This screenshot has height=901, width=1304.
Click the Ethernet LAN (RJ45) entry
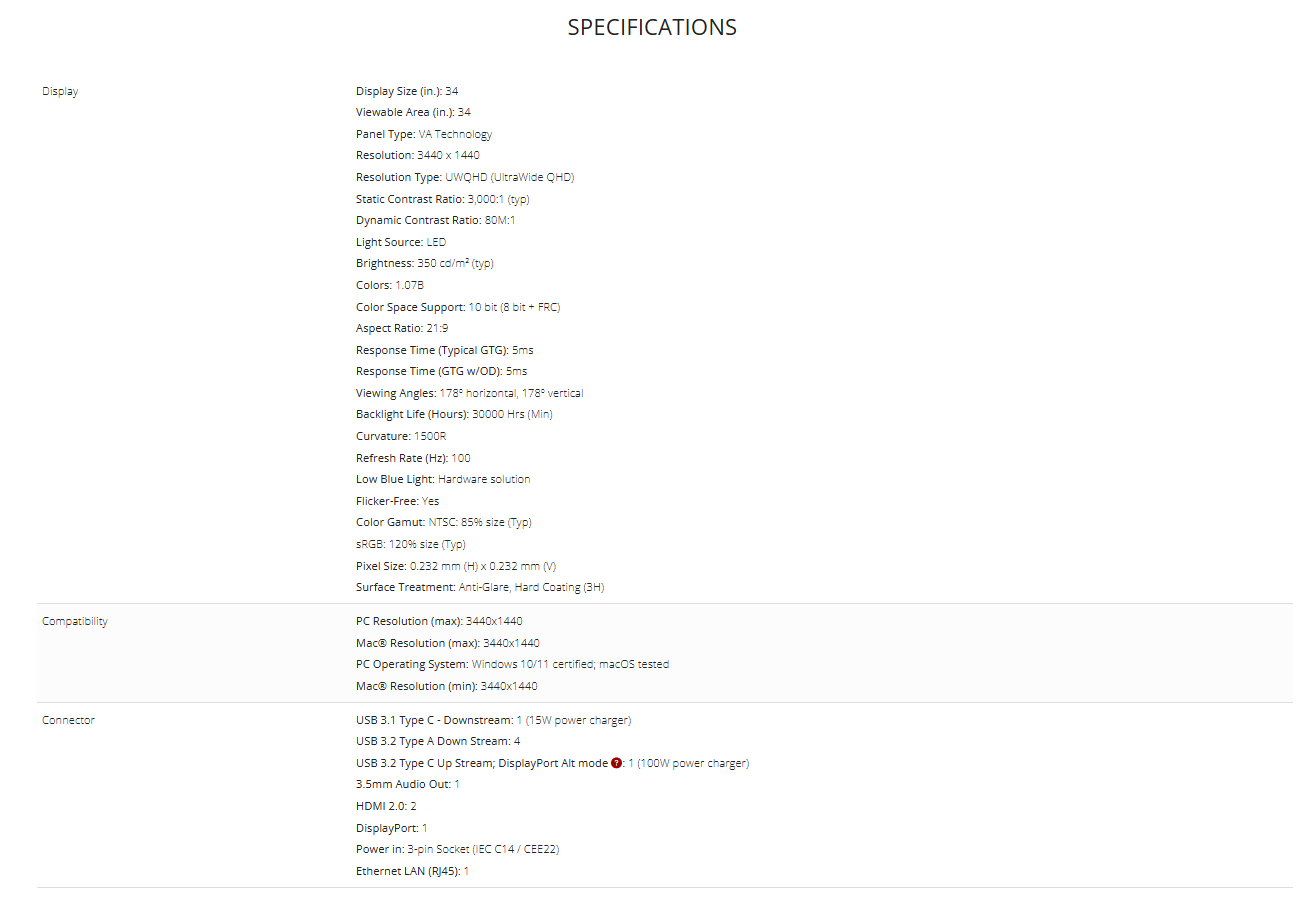(x=412, y=871)
